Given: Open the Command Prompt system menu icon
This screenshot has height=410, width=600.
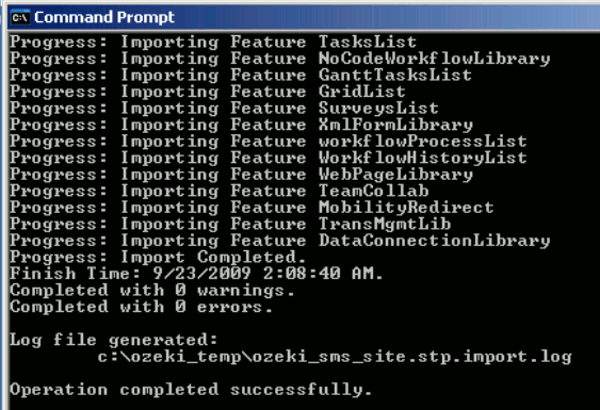Looking at the screenshot, I should (20, 18).
